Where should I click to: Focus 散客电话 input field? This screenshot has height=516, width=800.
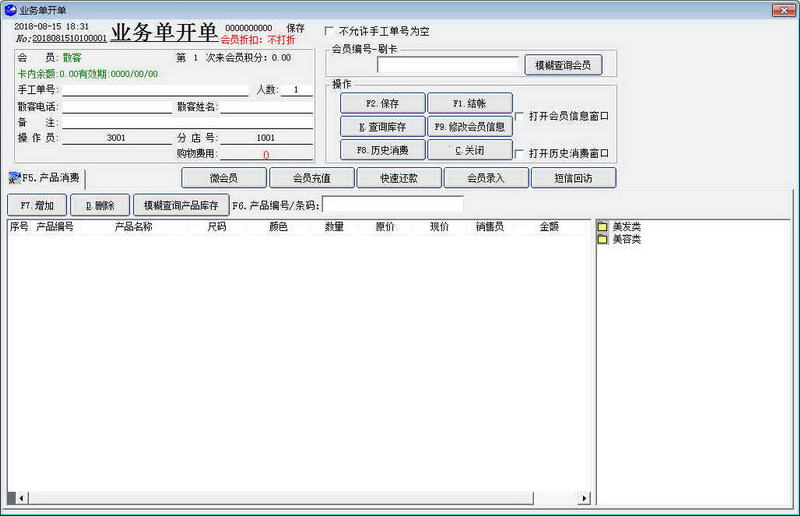click(117, 107)
